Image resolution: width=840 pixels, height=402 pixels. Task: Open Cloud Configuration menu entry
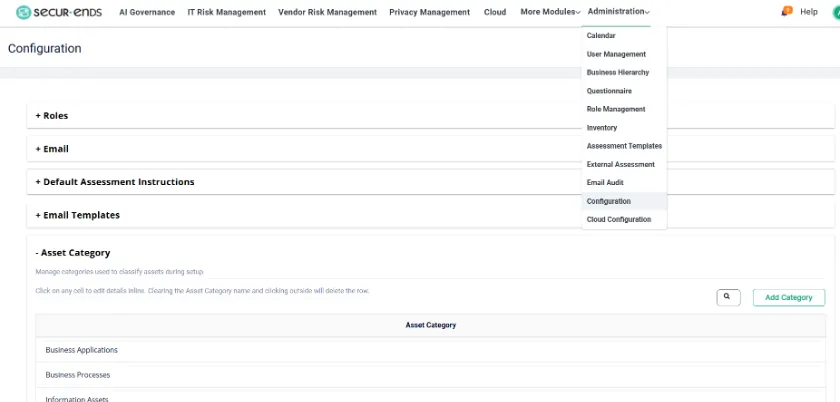624,219
